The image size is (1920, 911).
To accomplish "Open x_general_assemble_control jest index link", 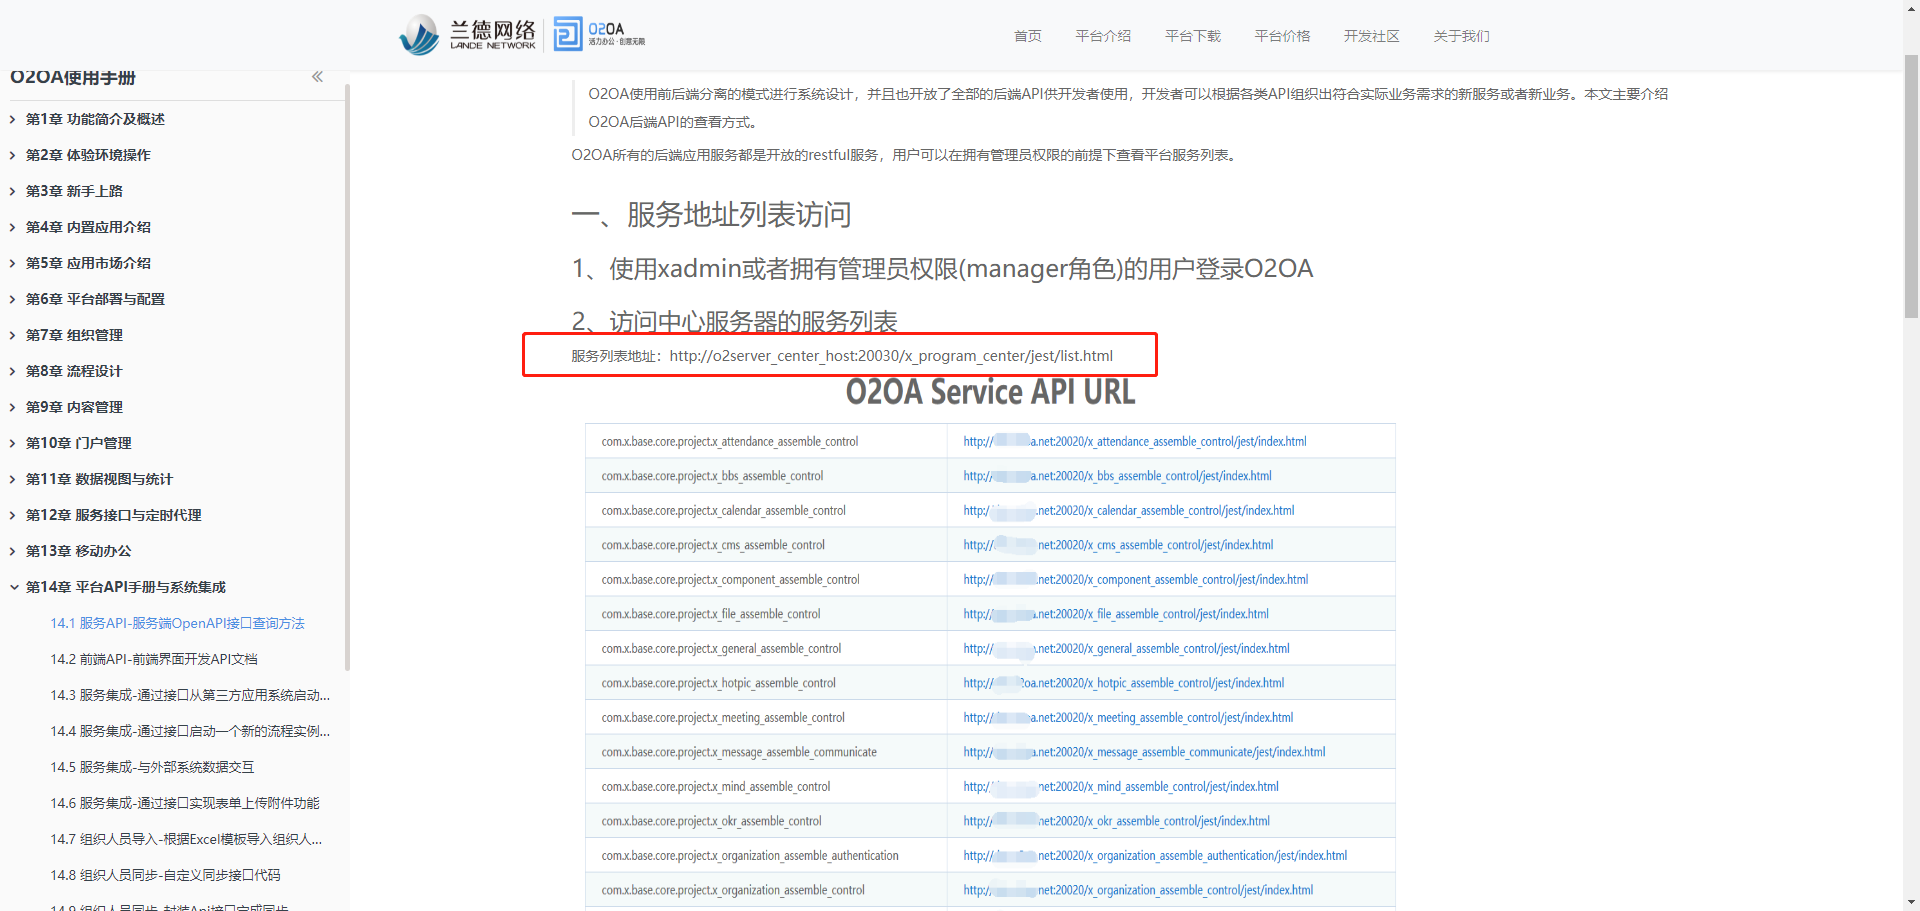I will [x=1126, y=648].
